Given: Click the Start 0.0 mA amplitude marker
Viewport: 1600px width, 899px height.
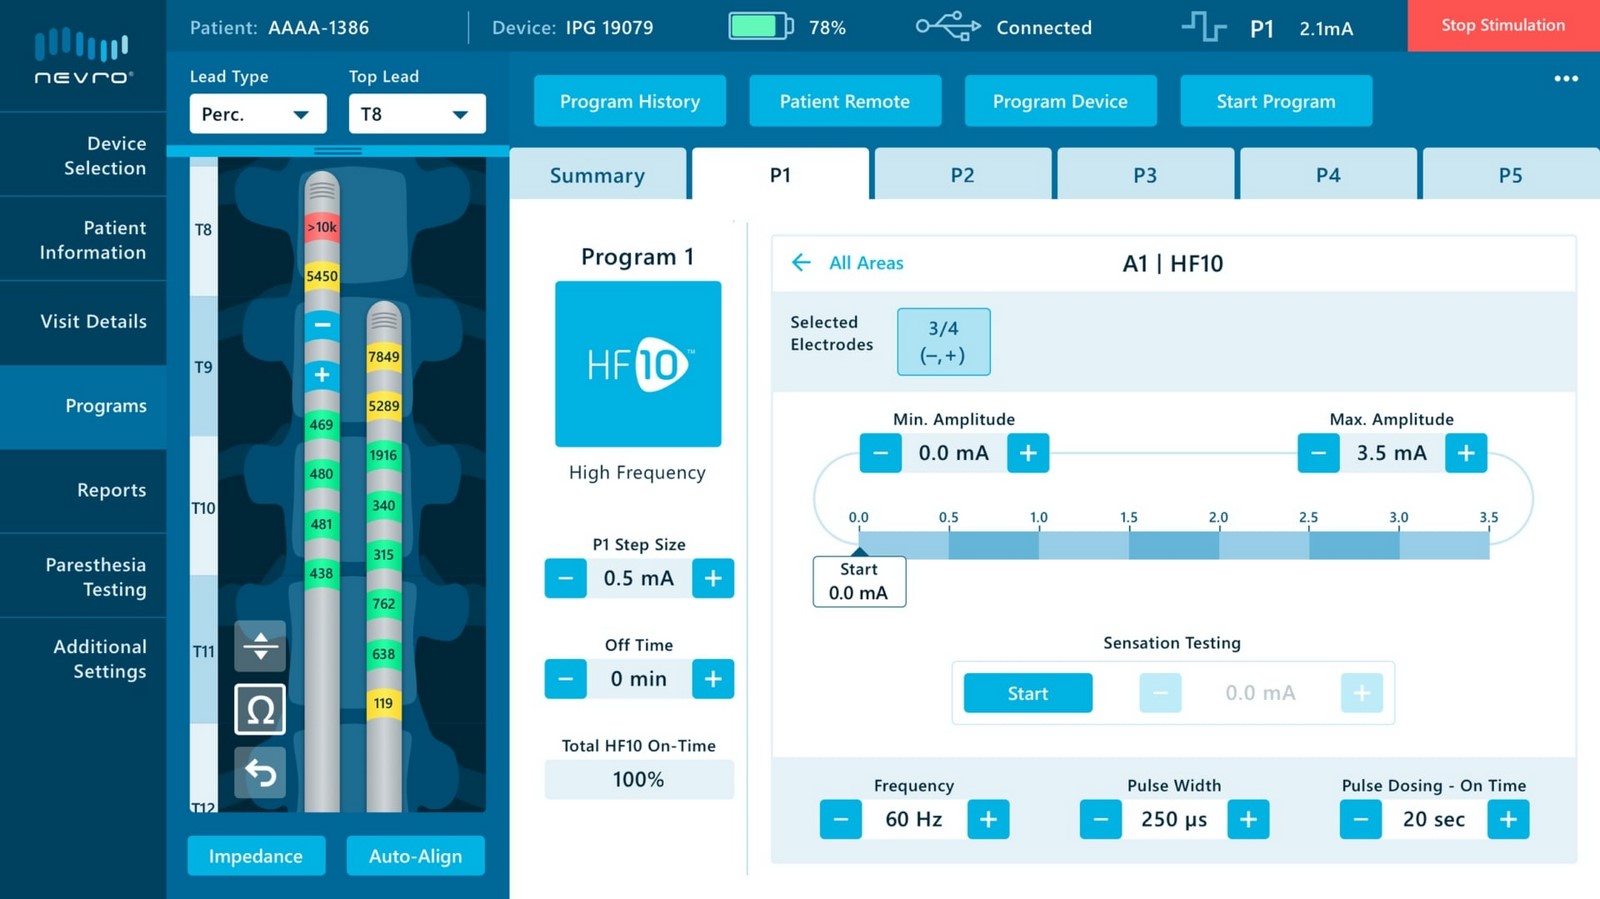Looking at the screenshot, I should click(859, 581).
